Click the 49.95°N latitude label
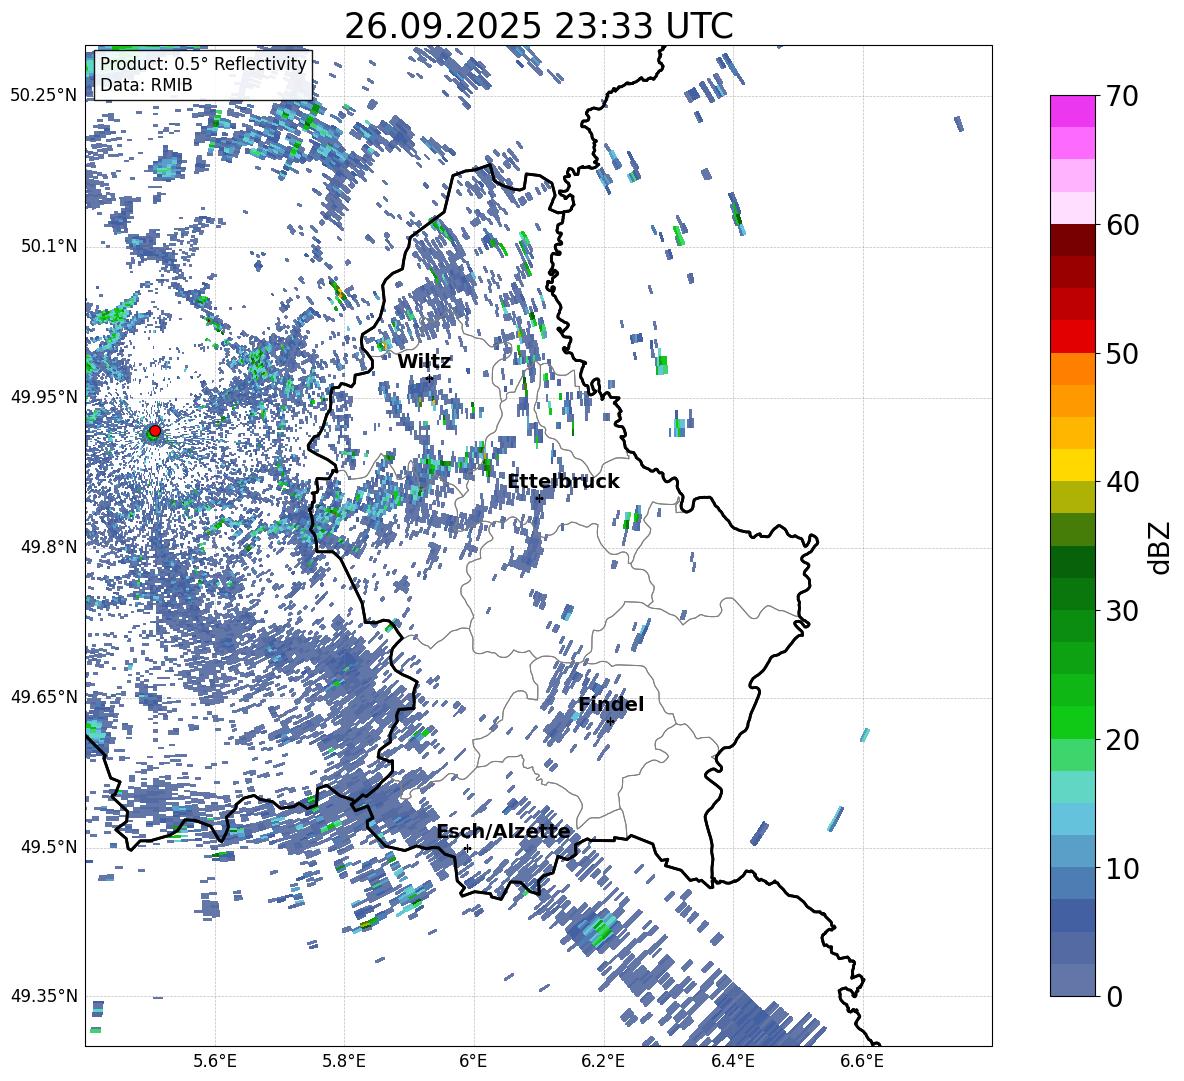 [x=44, y=396]
